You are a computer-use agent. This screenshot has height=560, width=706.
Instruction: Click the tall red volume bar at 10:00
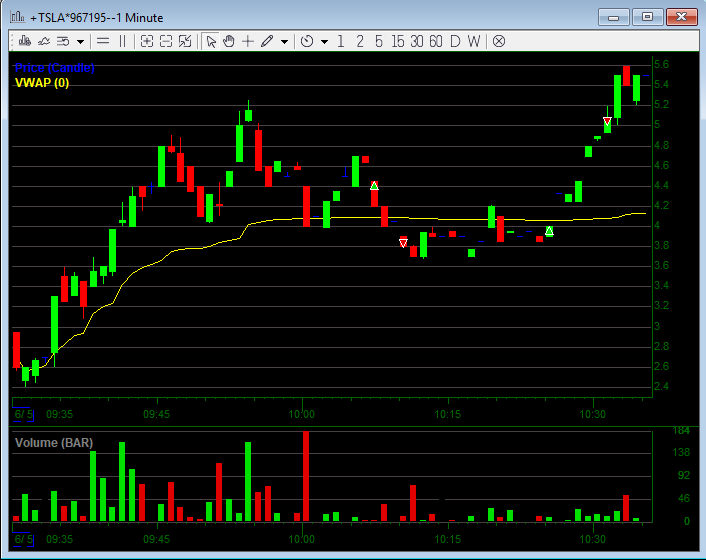click(x=306, y=476)
